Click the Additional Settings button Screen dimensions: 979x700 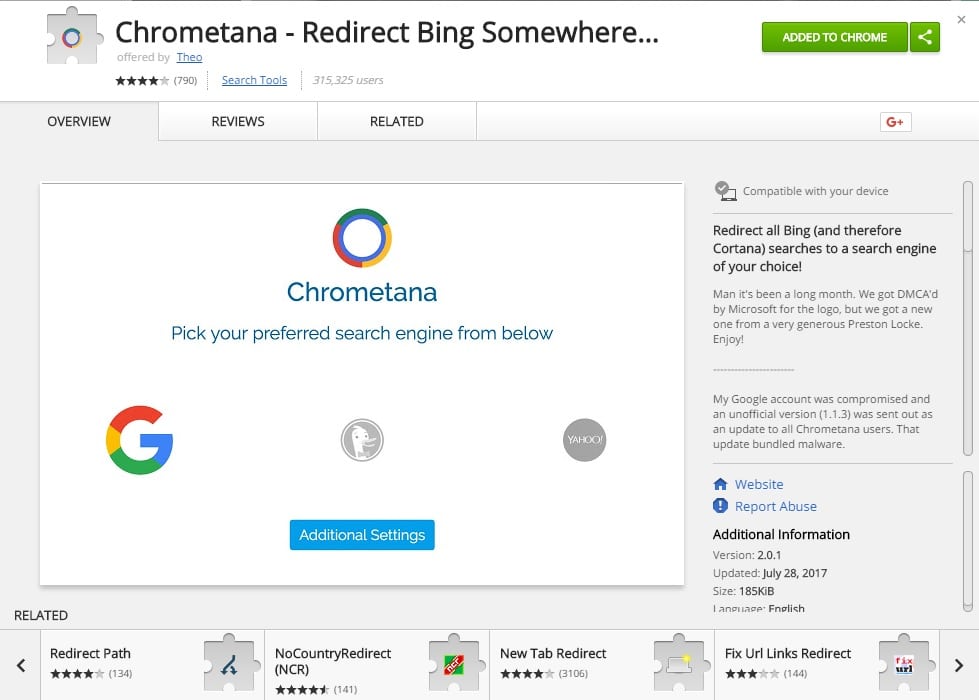pos(362,535)
